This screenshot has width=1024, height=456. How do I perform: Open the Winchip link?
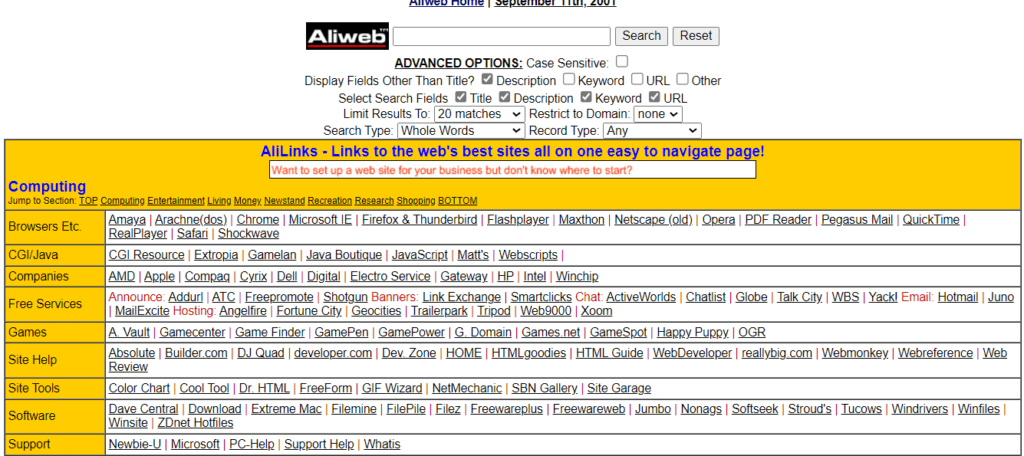pyautogui.click(x=577, y=277)
